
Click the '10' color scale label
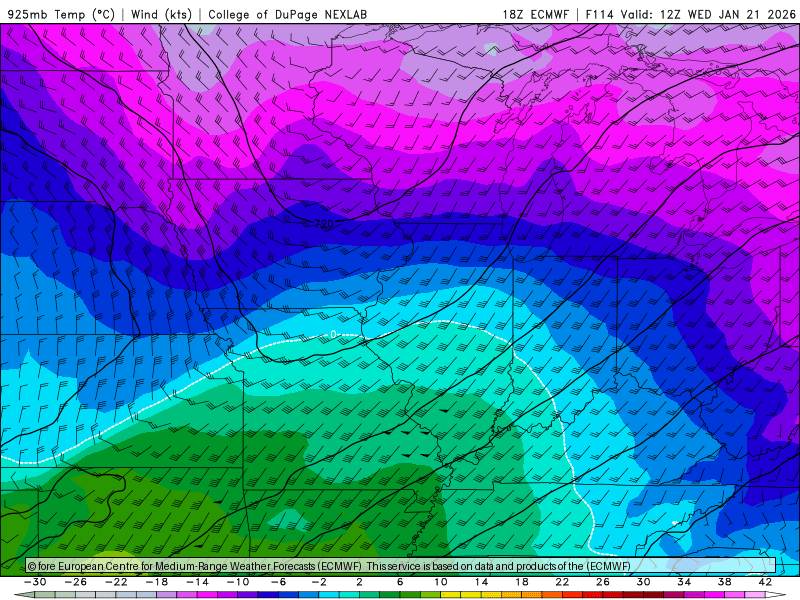pos(441,582)
